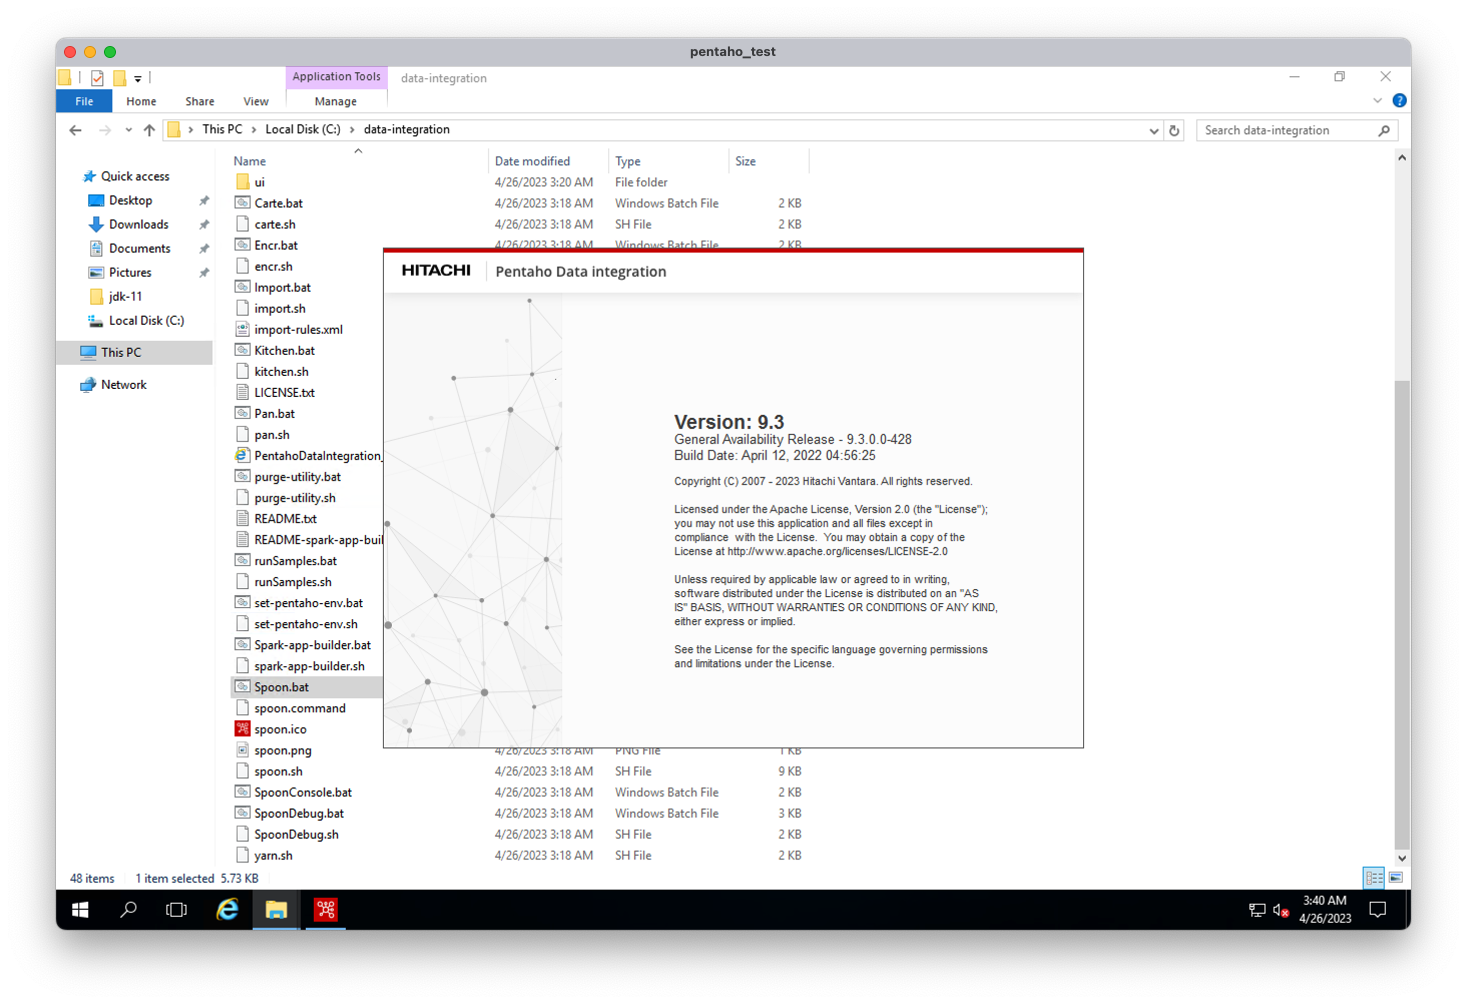
Task: Open the Windows Start menu
Action: click(80, 909)
